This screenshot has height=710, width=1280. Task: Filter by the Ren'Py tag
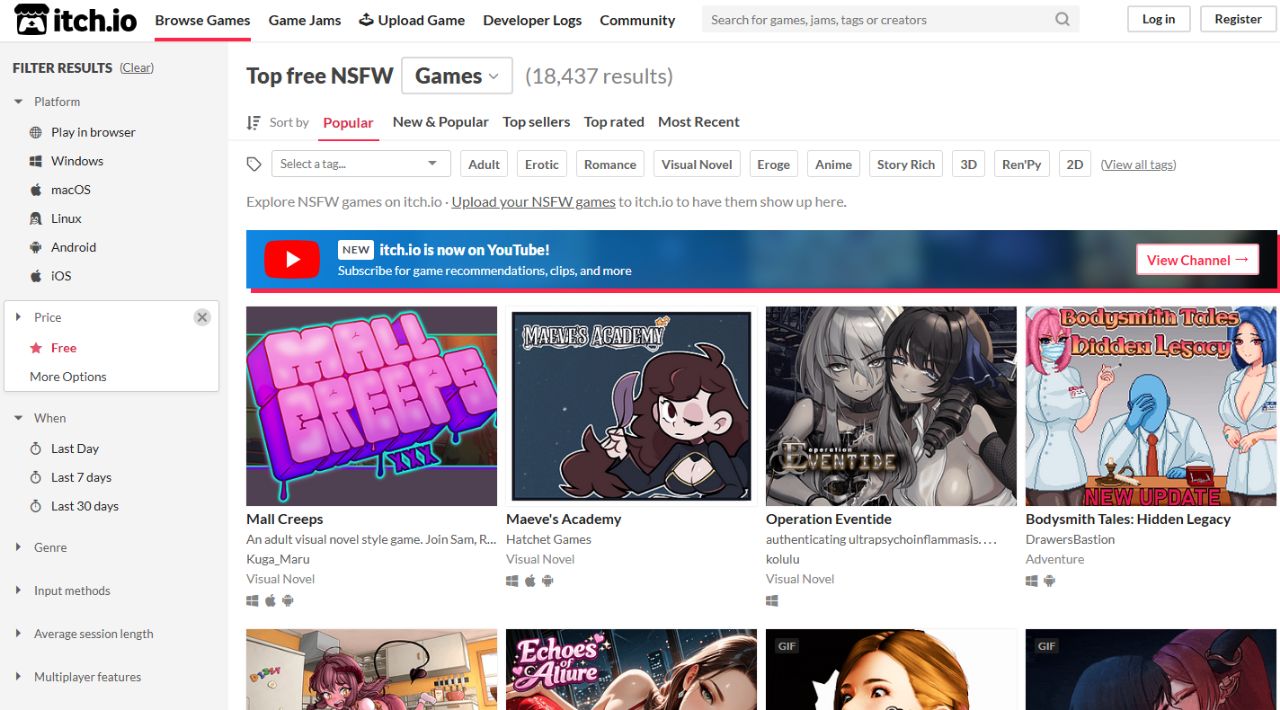point(1021,164)
